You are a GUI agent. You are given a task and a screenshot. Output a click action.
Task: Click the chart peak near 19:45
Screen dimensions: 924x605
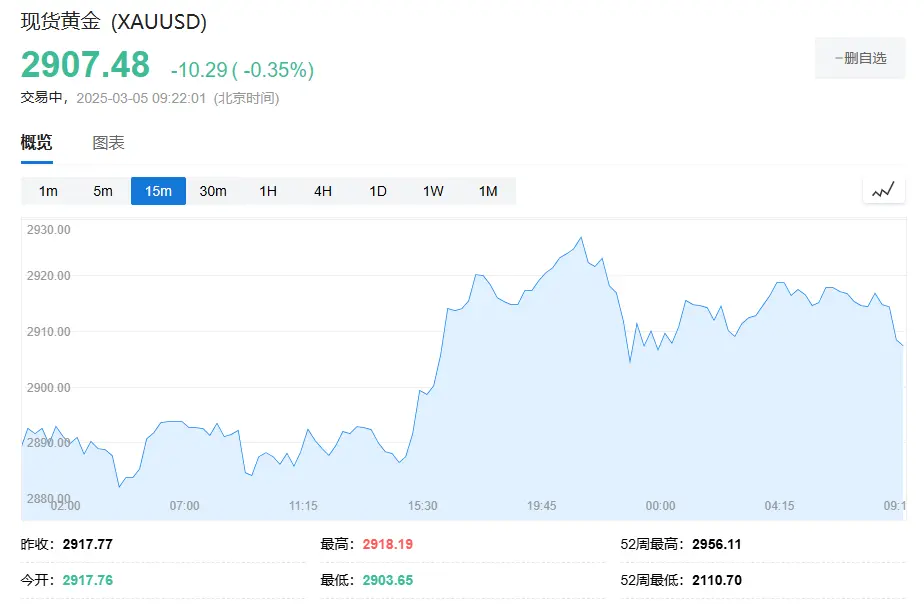pyautogui.click(x=580, y=238)
